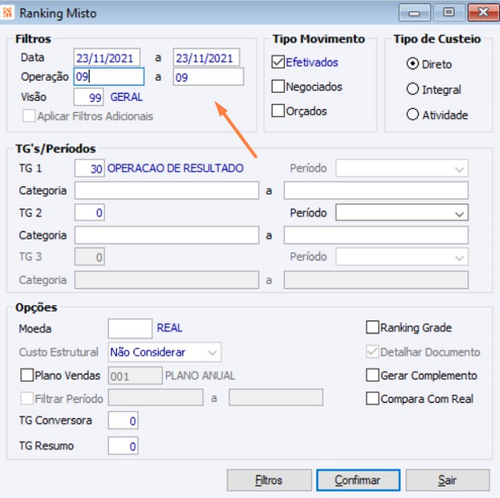500x498 pixels.
Task: Enable Compara Com Real checkbox
Action: click(x=373, y=399)
